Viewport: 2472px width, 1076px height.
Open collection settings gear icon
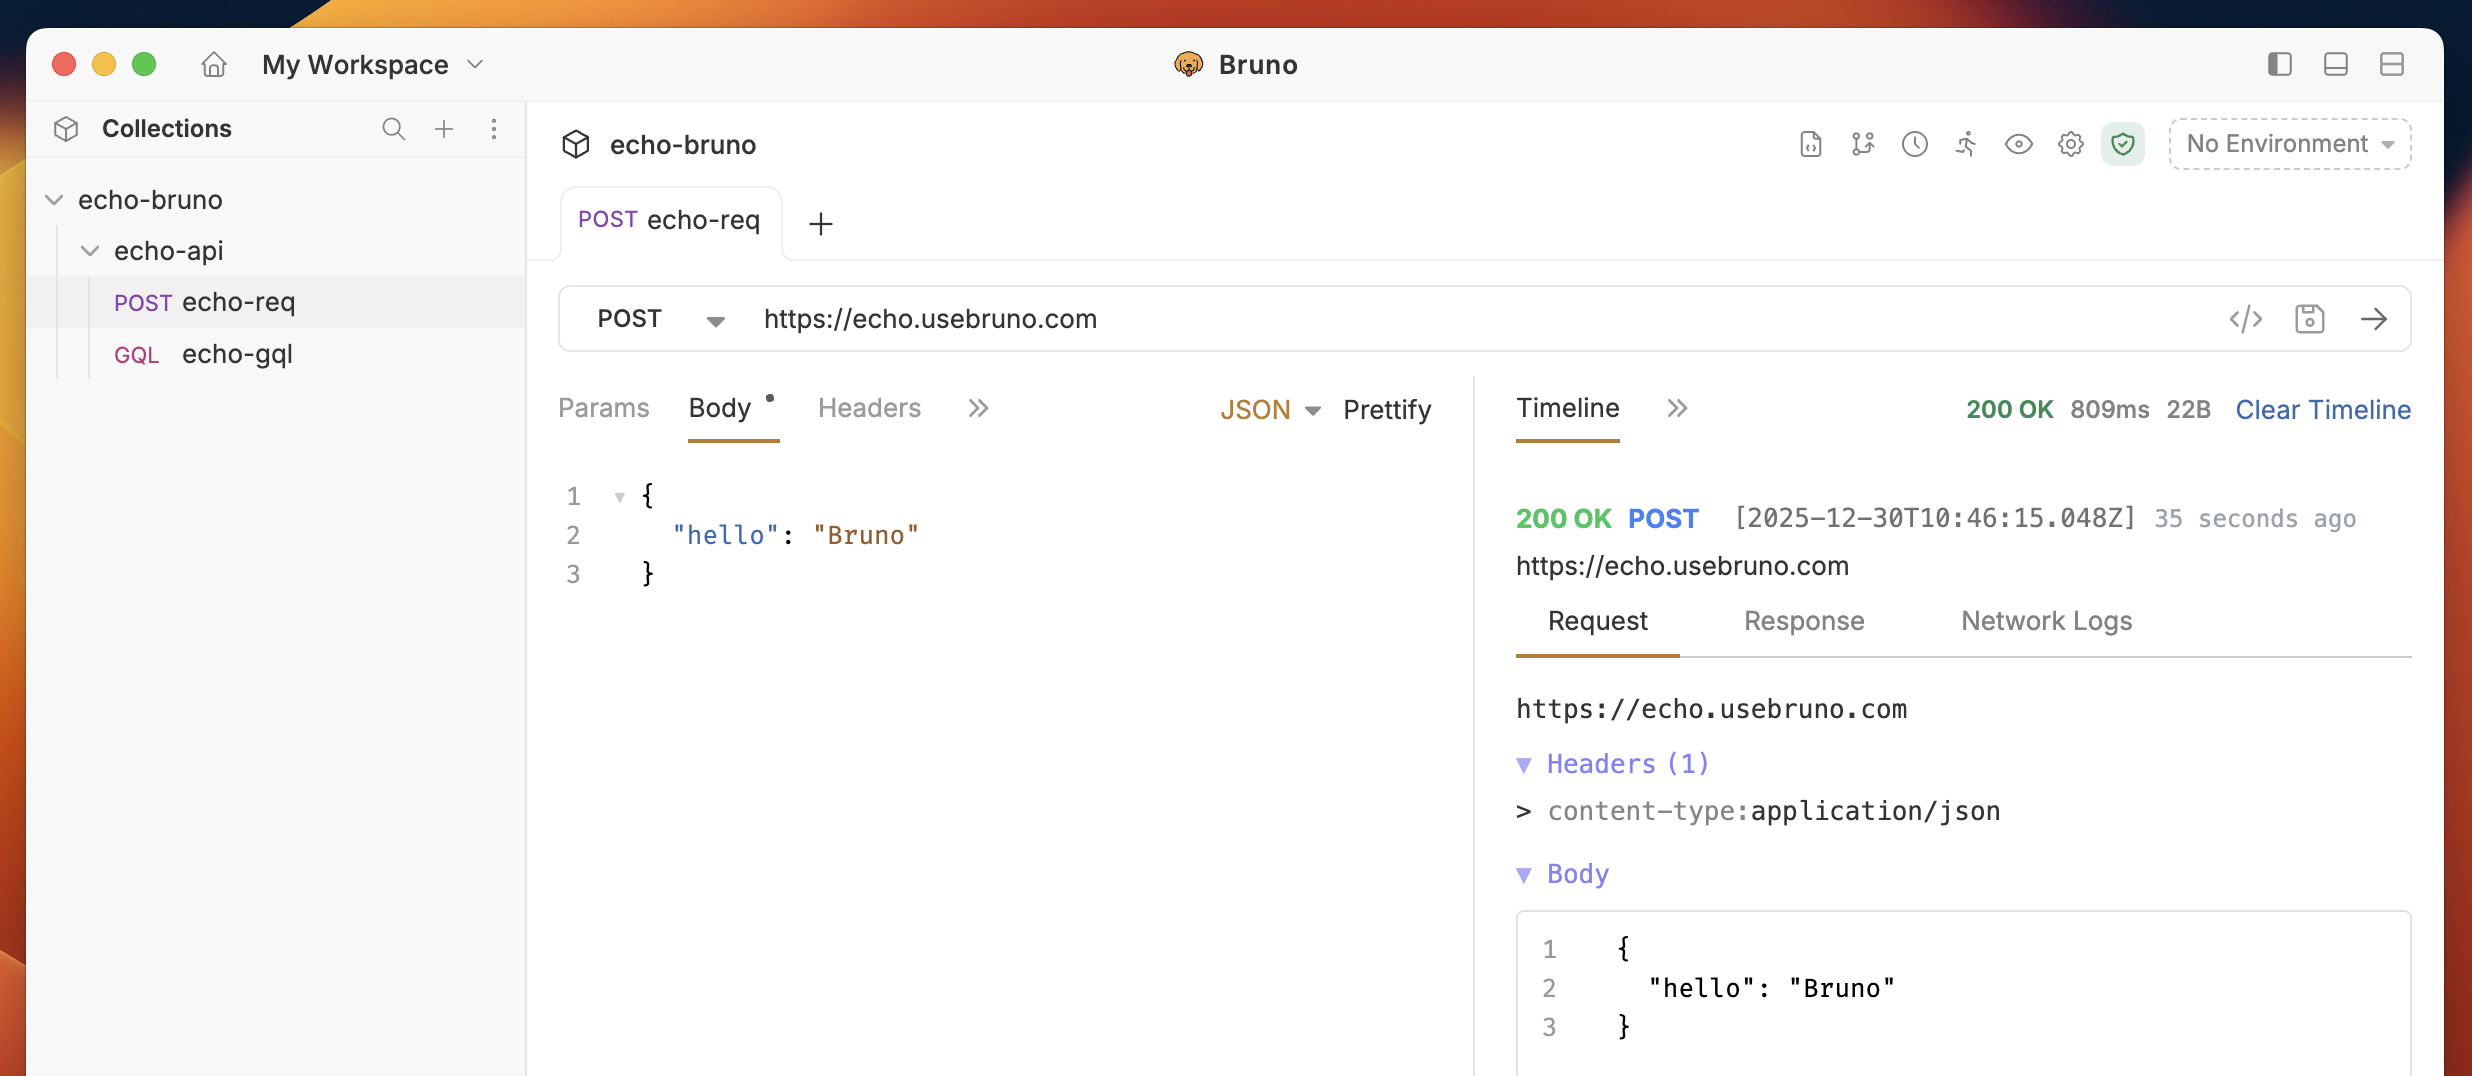[2070, 145]
